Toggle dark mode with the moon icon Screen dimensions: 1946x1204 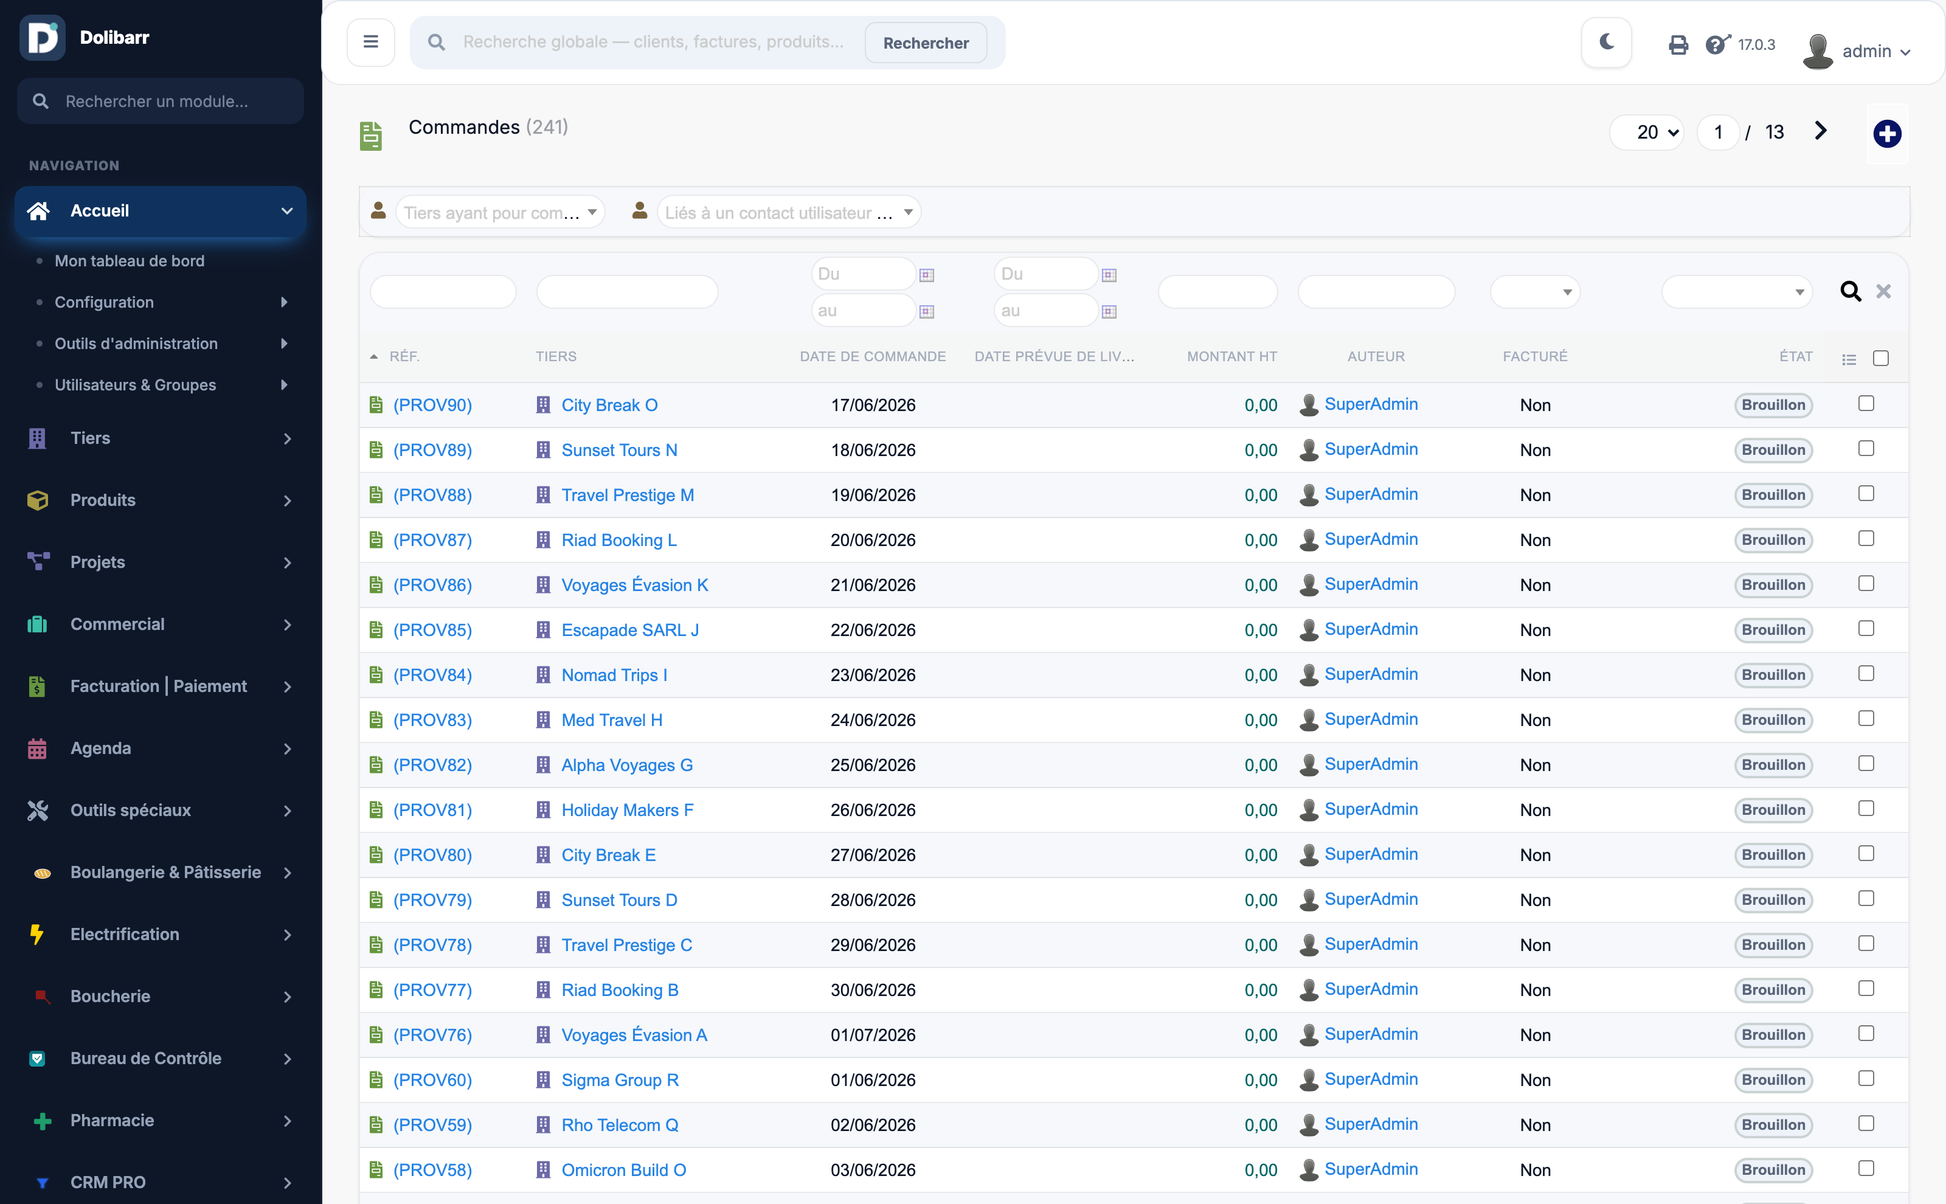pyautogui.click(x=1606, y=42)
